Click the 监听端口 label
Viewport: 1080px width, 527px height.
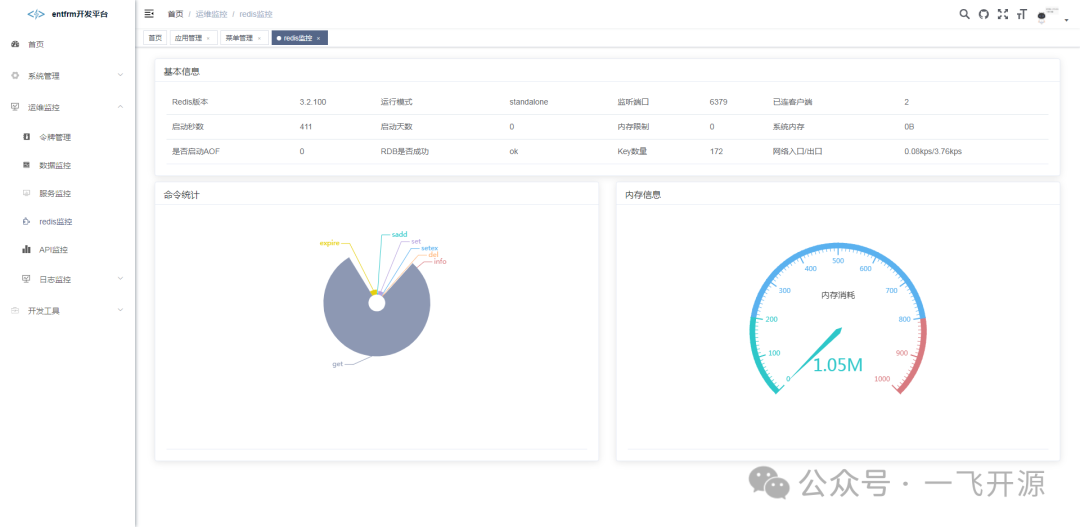(634, 102)
